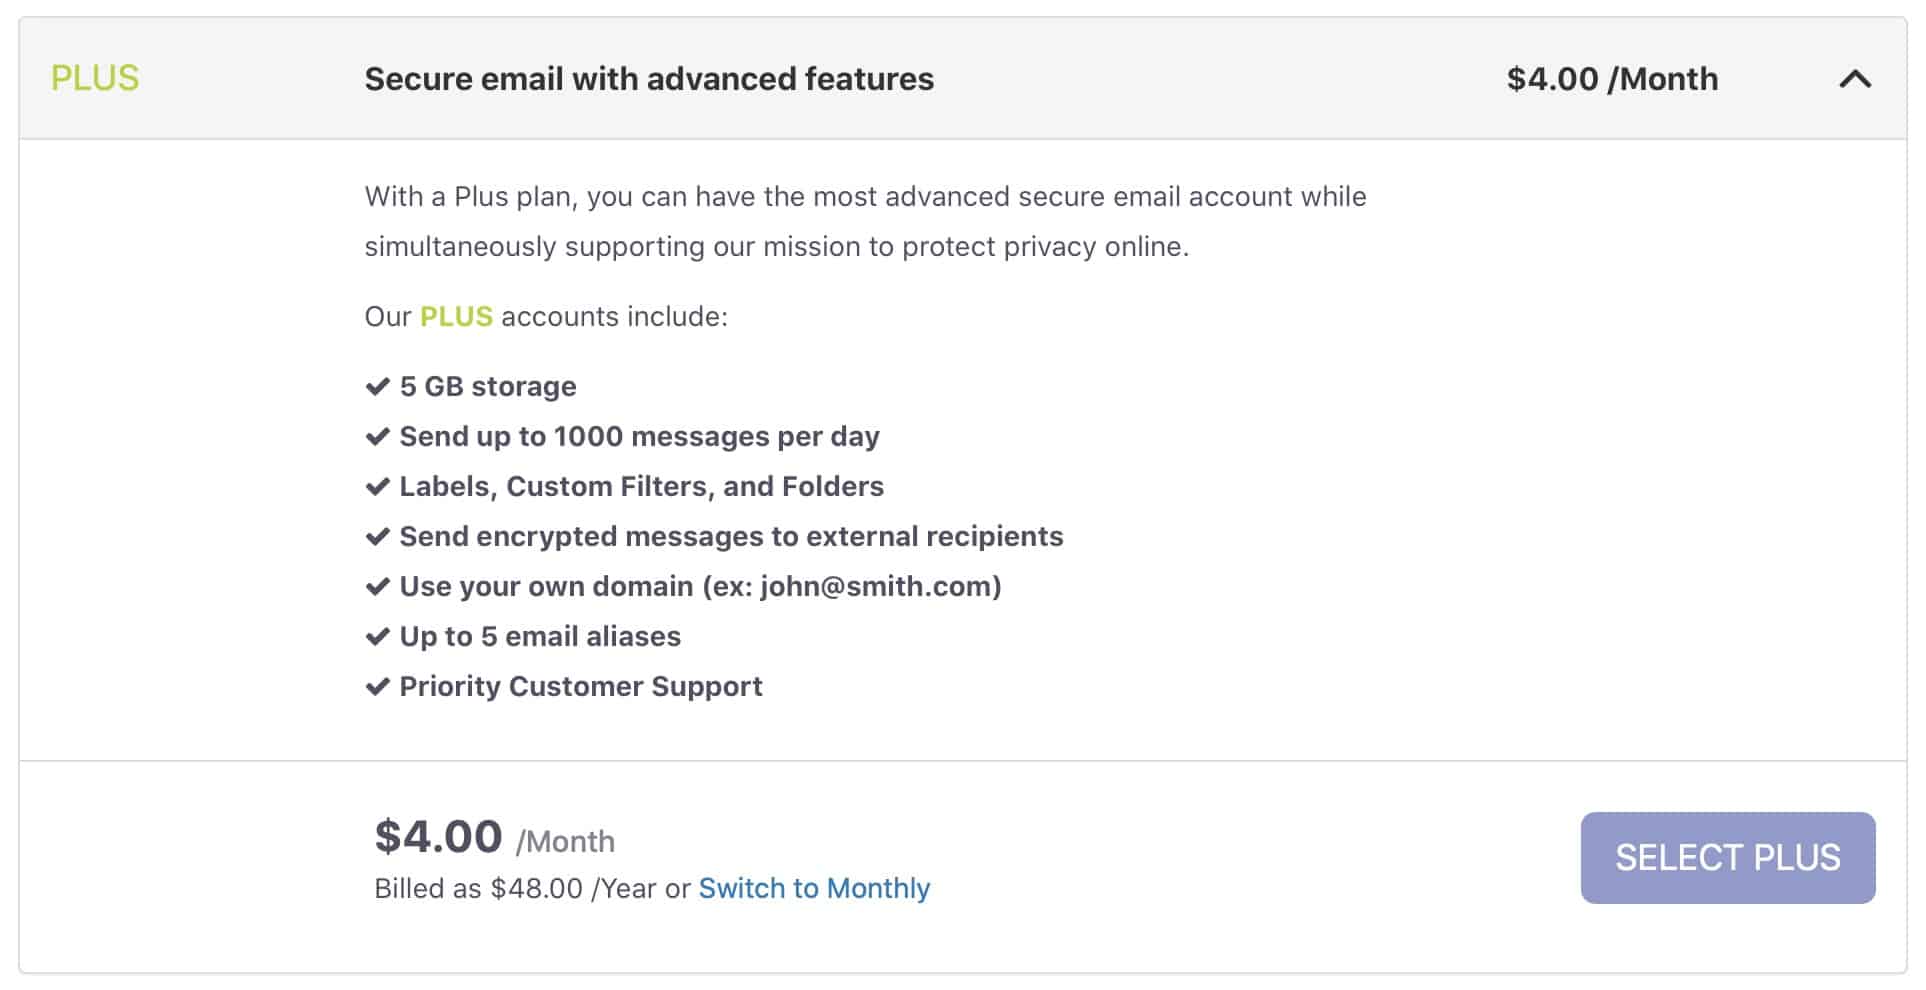1926x990 pixels.
Task: Click the SELECT PLUS button
Action: (x=1727, y=858)
